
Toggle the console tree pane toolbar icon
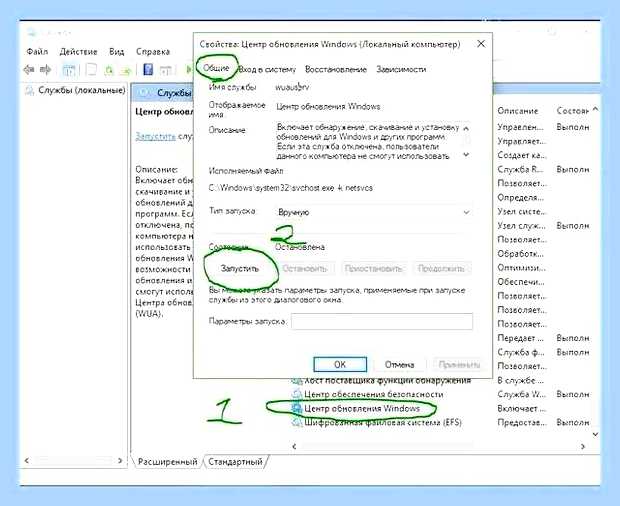pyautogui.click(x=68, y=70)
